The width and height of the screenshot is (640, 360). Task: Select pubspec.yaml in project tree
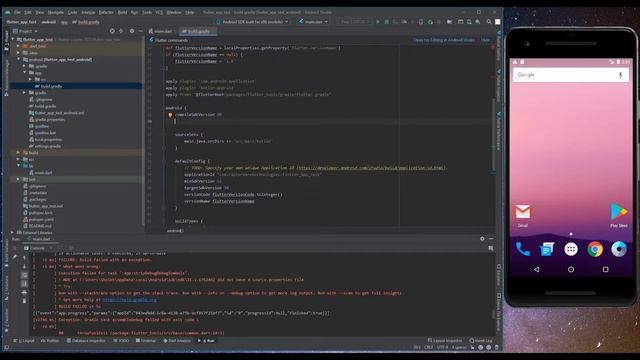point(41,219)
